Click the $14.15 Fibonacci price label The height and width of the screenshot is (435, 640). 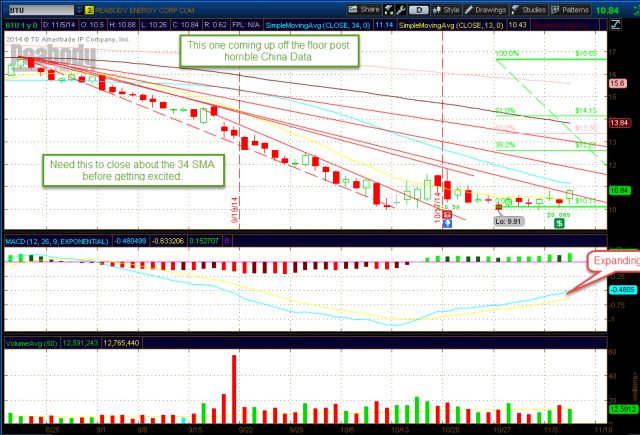coord(586,111)
